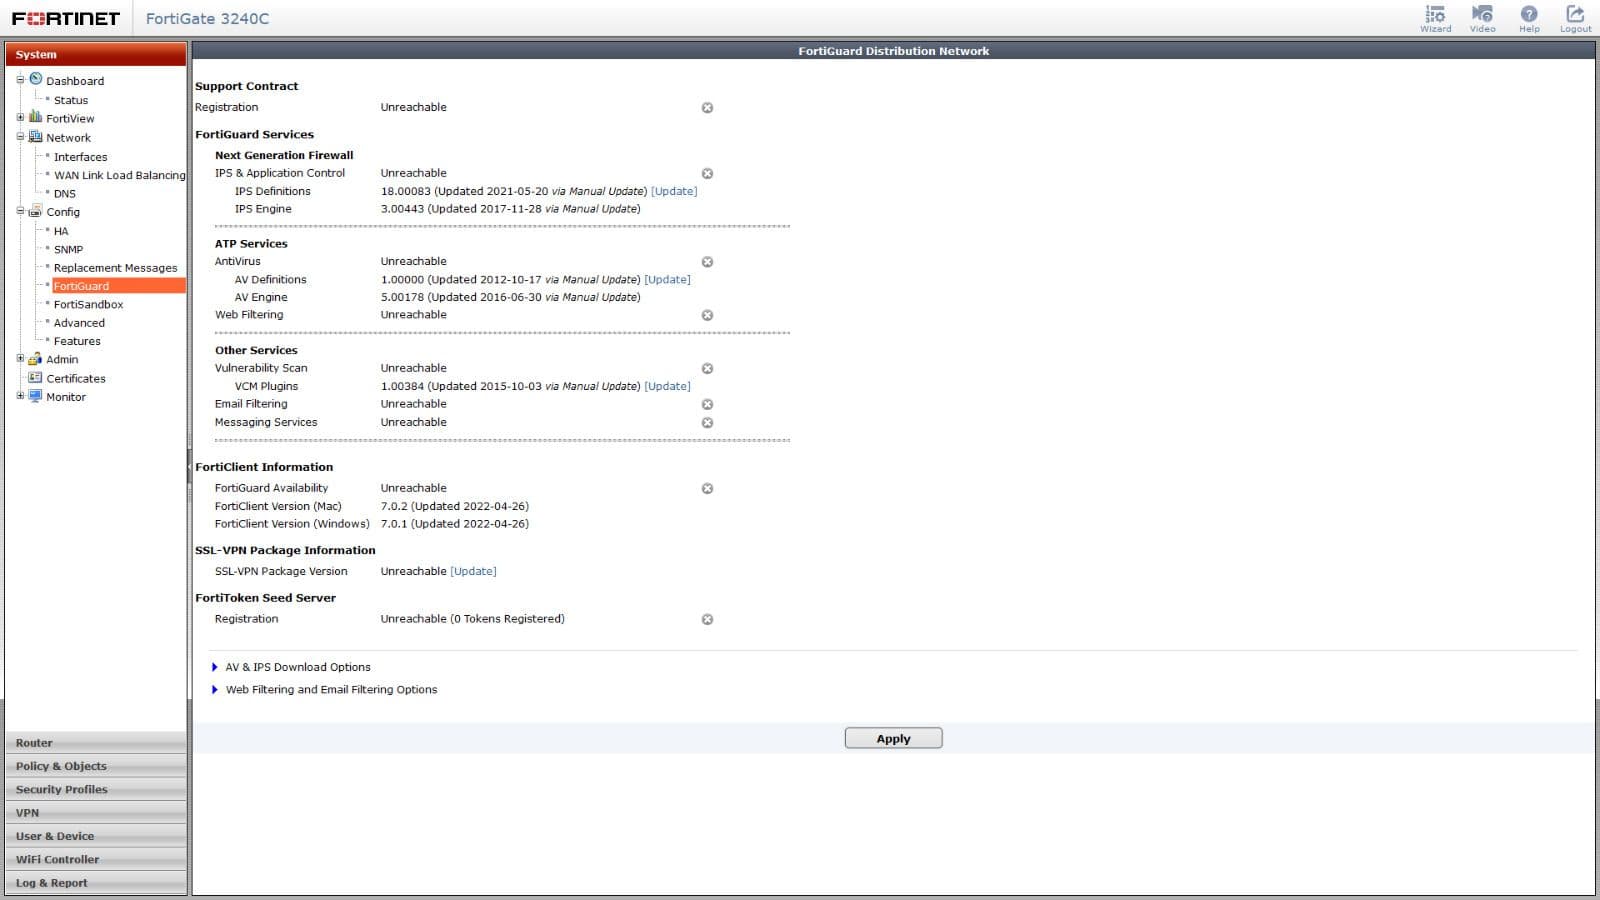Click the FortiToken Registration status icon

click(707, 620)
